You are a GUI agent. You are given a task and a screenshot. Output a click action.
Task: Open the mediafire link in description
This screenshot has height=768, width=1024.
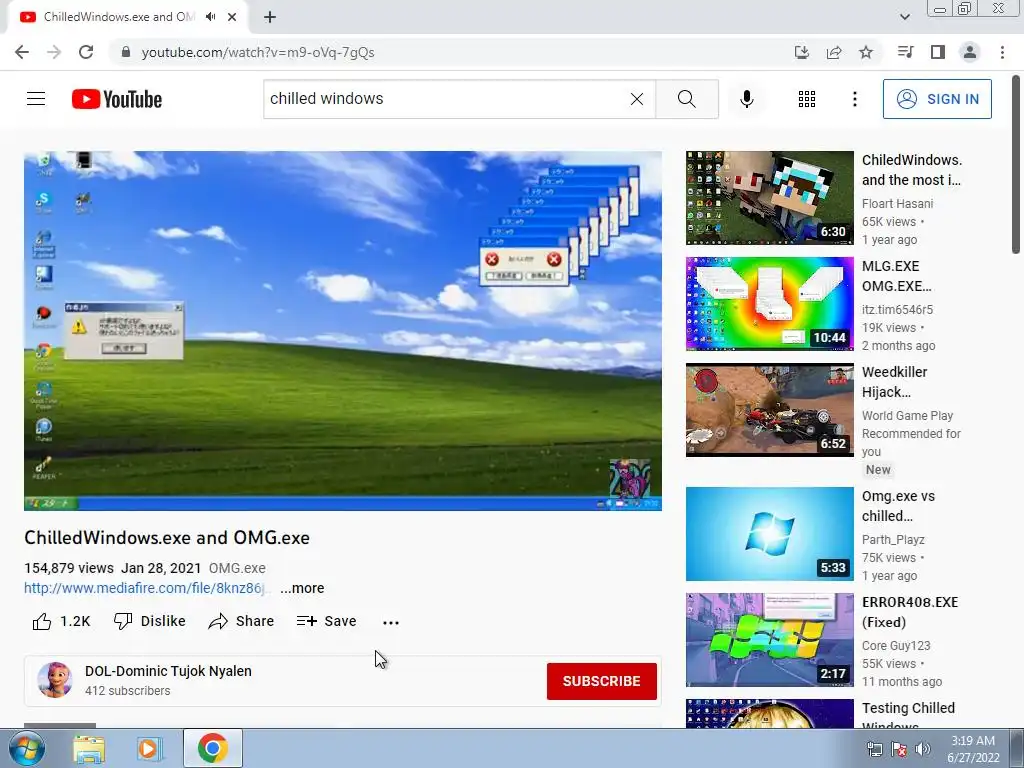coord(147,588)
